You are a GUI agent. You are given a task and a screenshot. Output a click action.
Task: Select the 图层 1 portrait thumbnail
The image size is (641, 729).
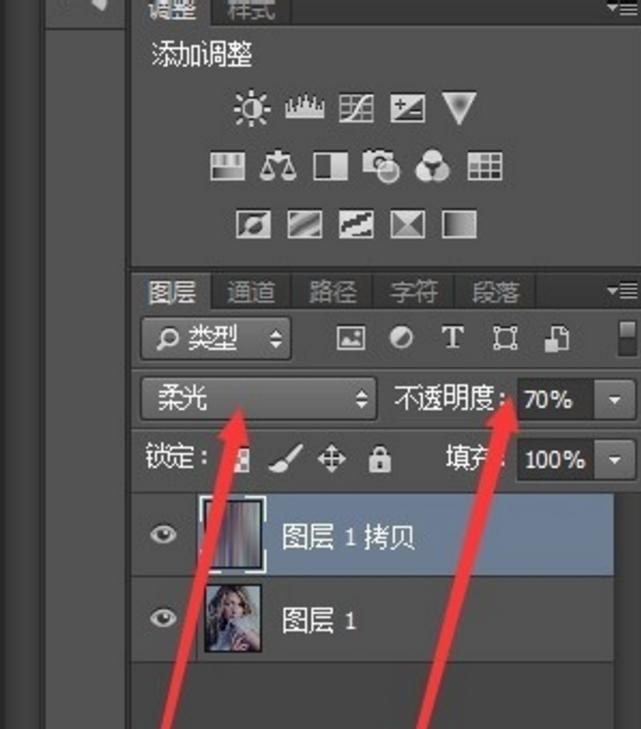tap(233, 618)
